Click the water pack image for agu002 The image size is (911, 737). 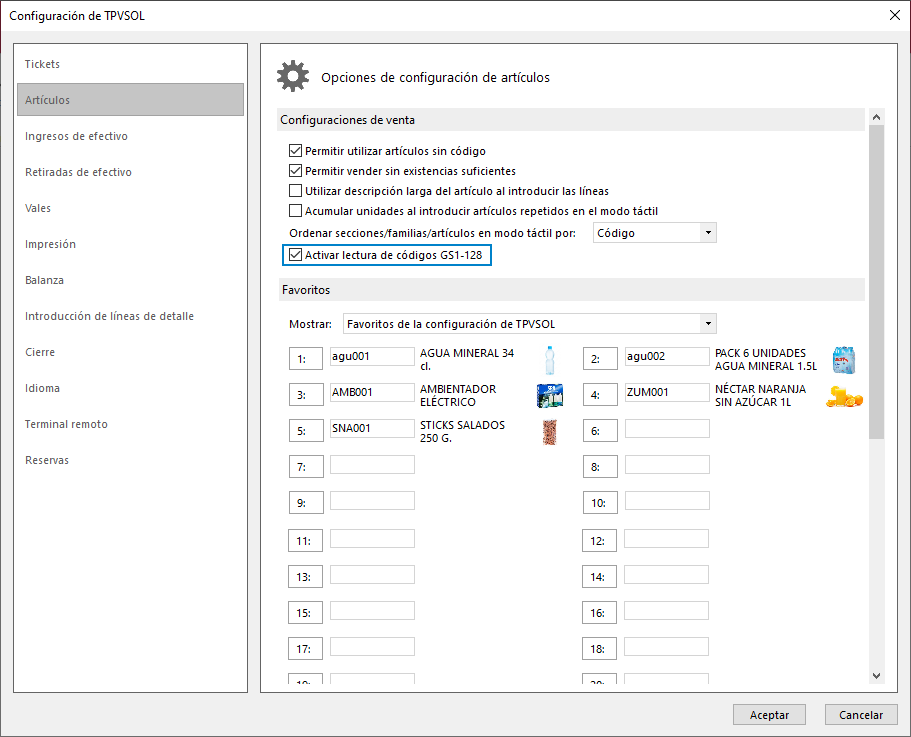(x=844, y=360)
